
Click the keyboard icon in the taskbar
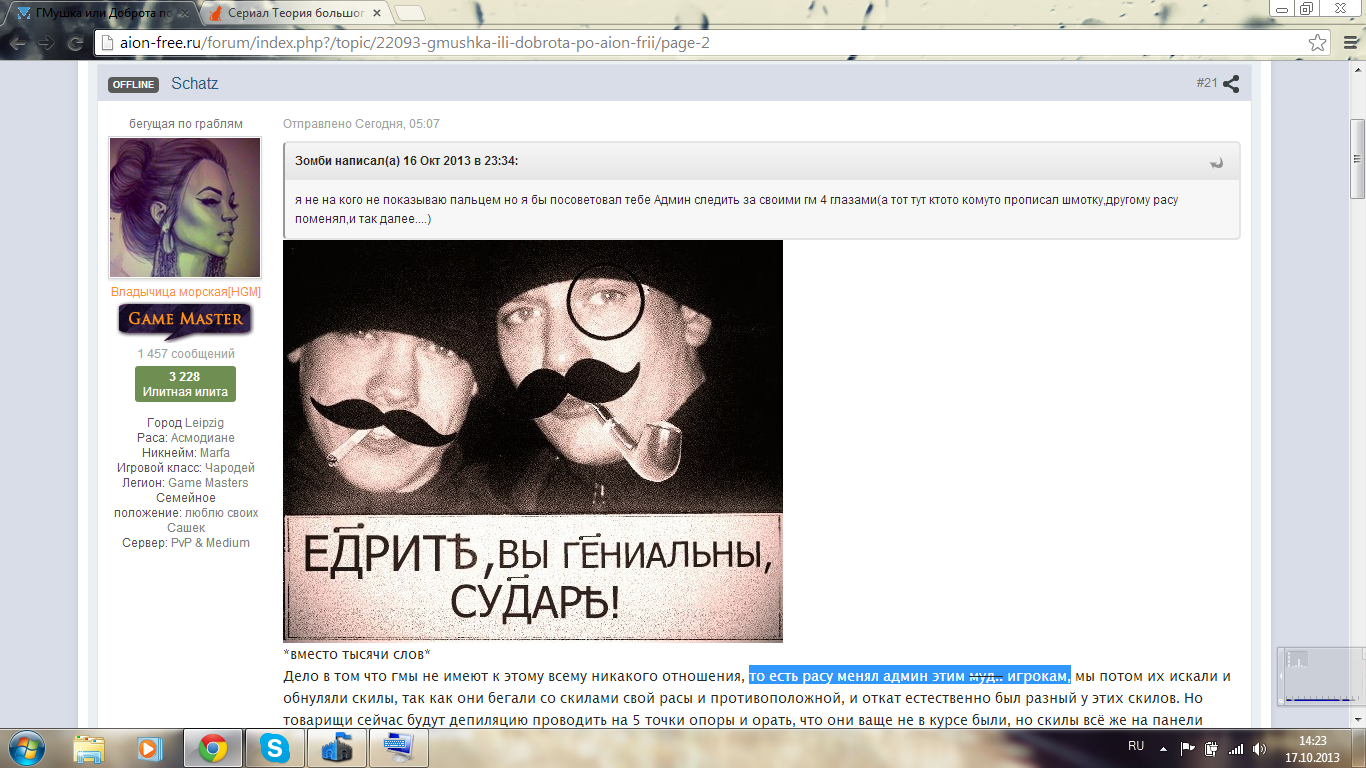[397, 748]
